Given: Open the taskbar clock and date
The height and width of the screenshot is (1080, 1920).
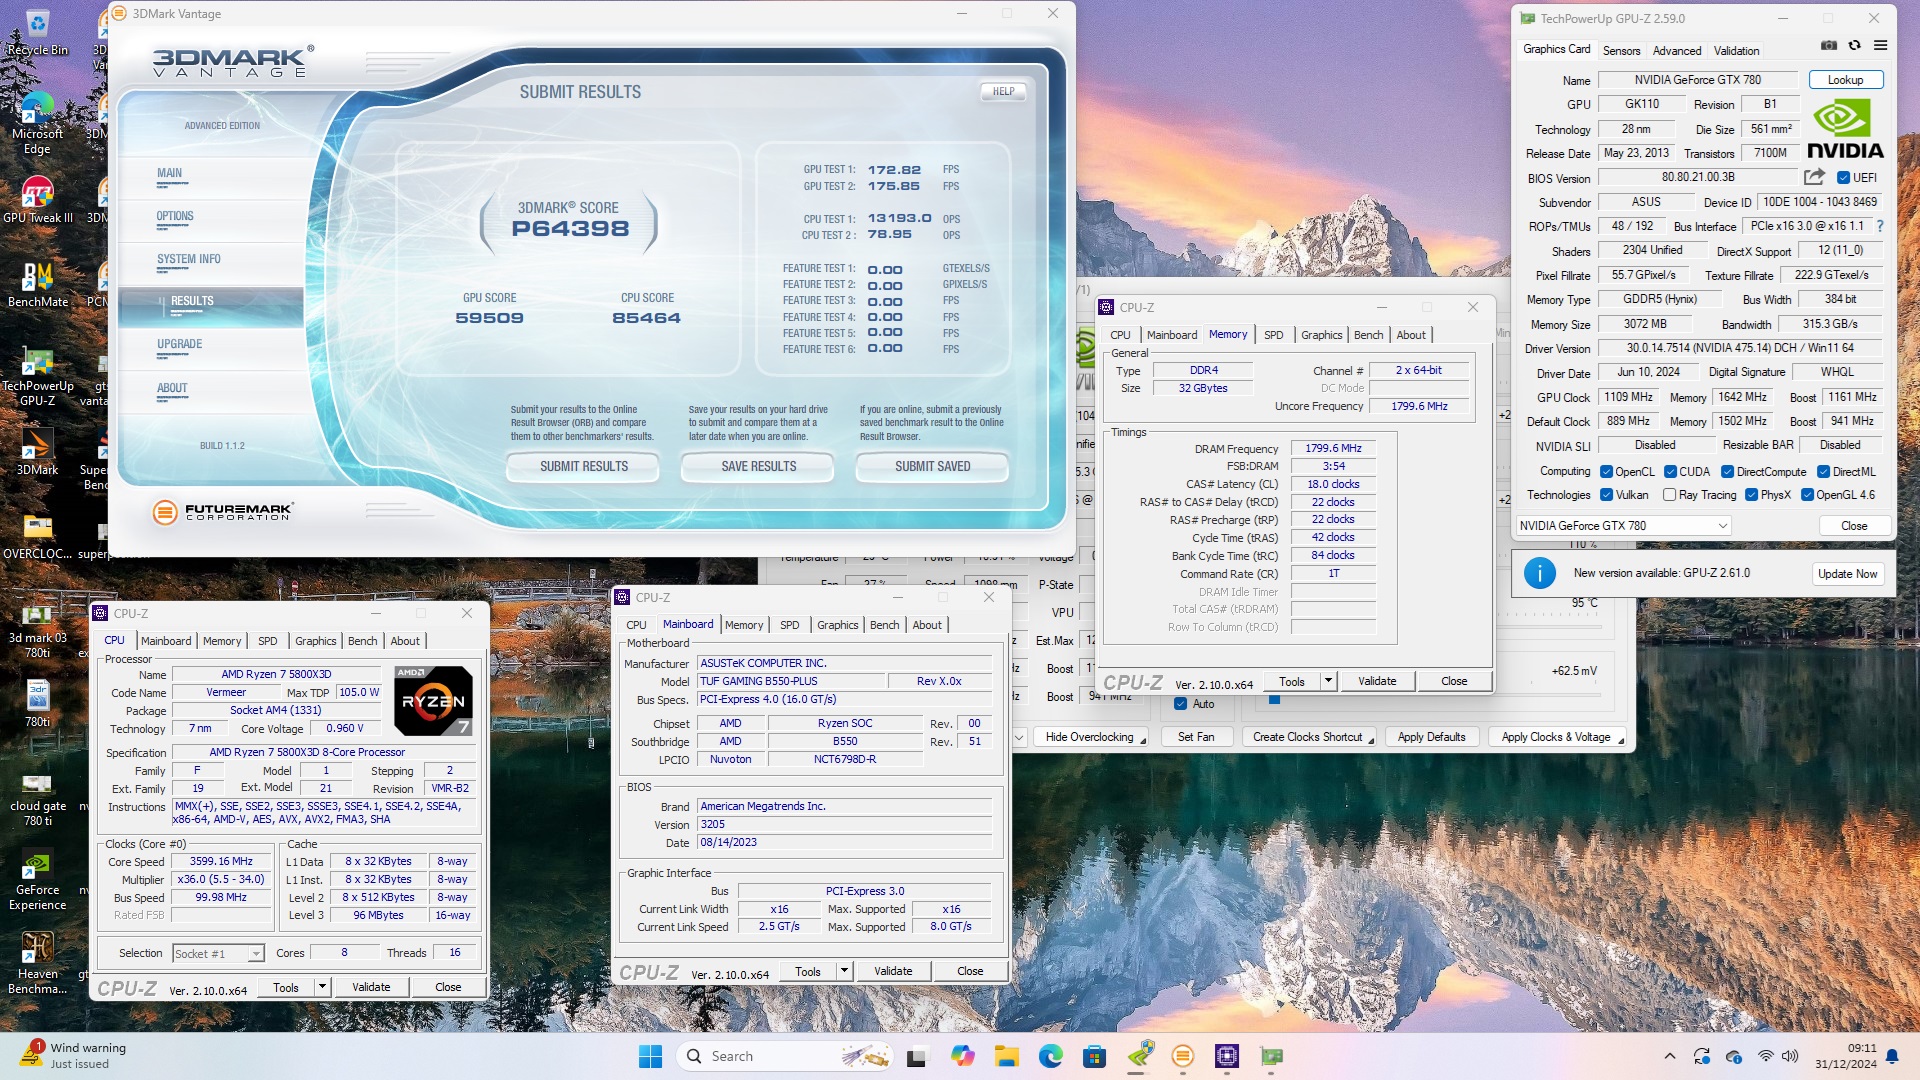Looking at the screenshot, I should pos(1846,1056).
